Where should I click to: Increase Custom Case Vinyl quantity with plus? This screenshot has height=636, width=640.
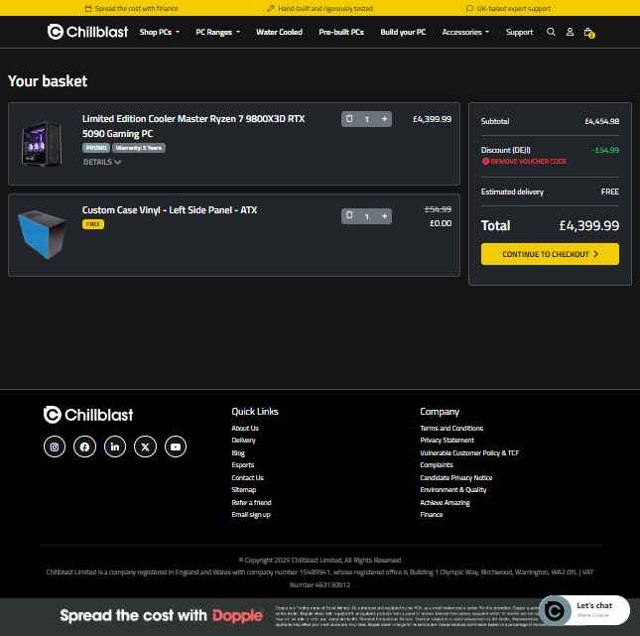point(384,216)
